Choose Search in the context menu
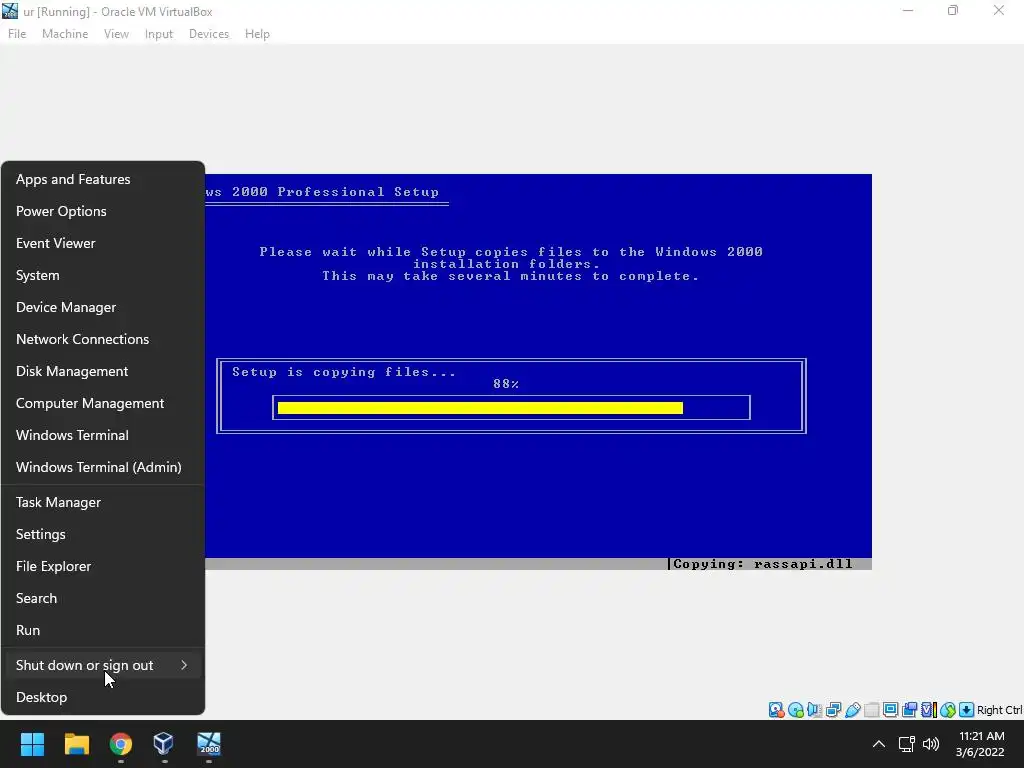 (x=103, y=598)
